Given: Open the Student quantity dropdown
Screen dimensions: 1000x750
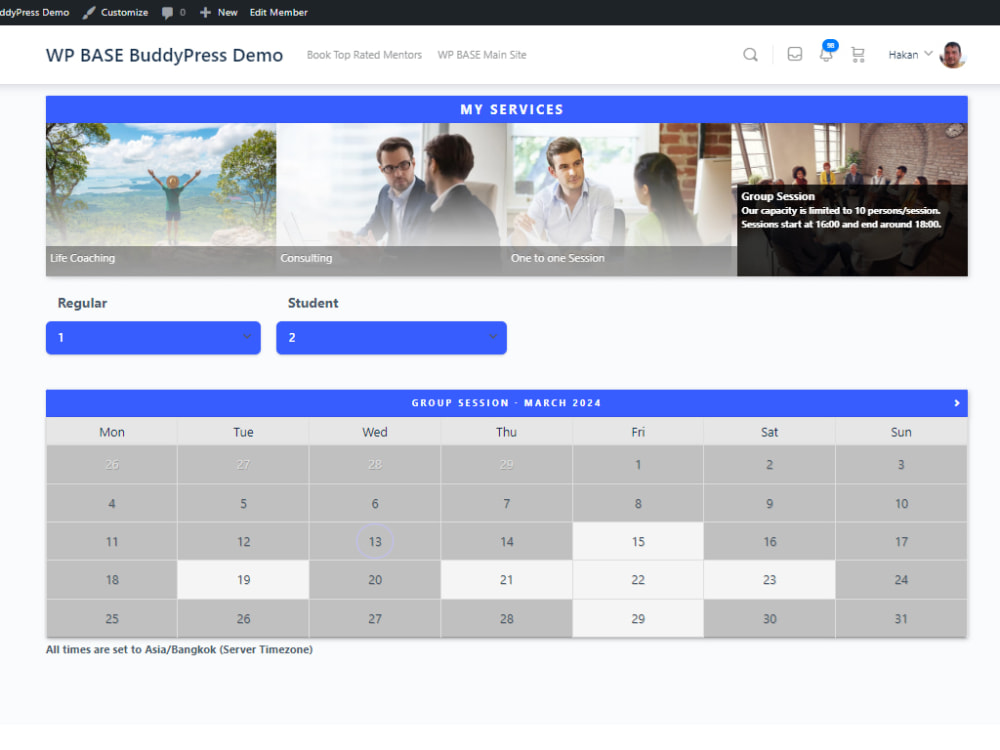Looking at the screenshot, I should point(391,337).
